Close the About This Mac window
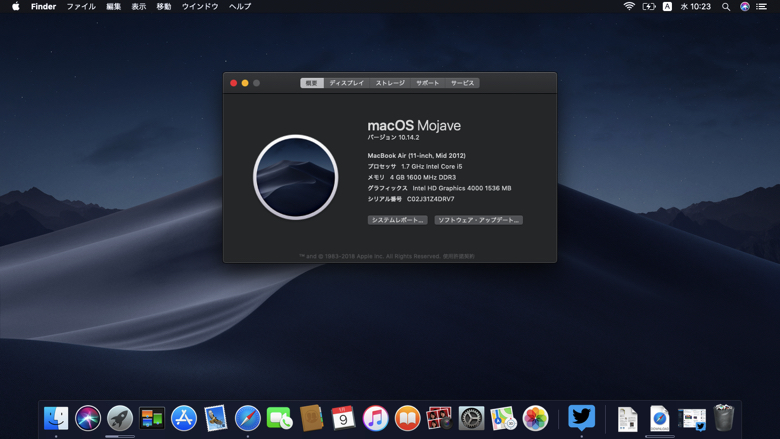The image size is (780, 439). (x=233, y=83)
